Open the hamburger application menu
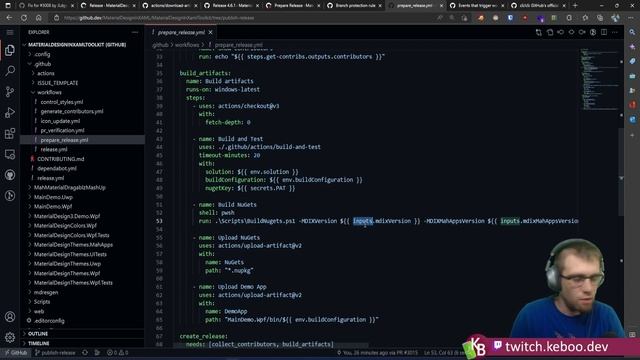 click(10, 32)
